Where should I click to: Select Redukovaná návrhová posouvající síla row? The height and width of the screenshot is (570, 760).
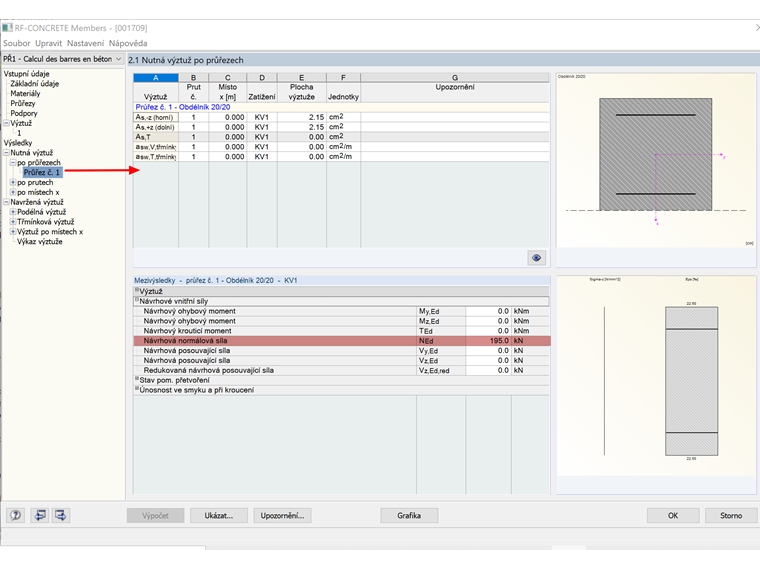pos(342,370)
